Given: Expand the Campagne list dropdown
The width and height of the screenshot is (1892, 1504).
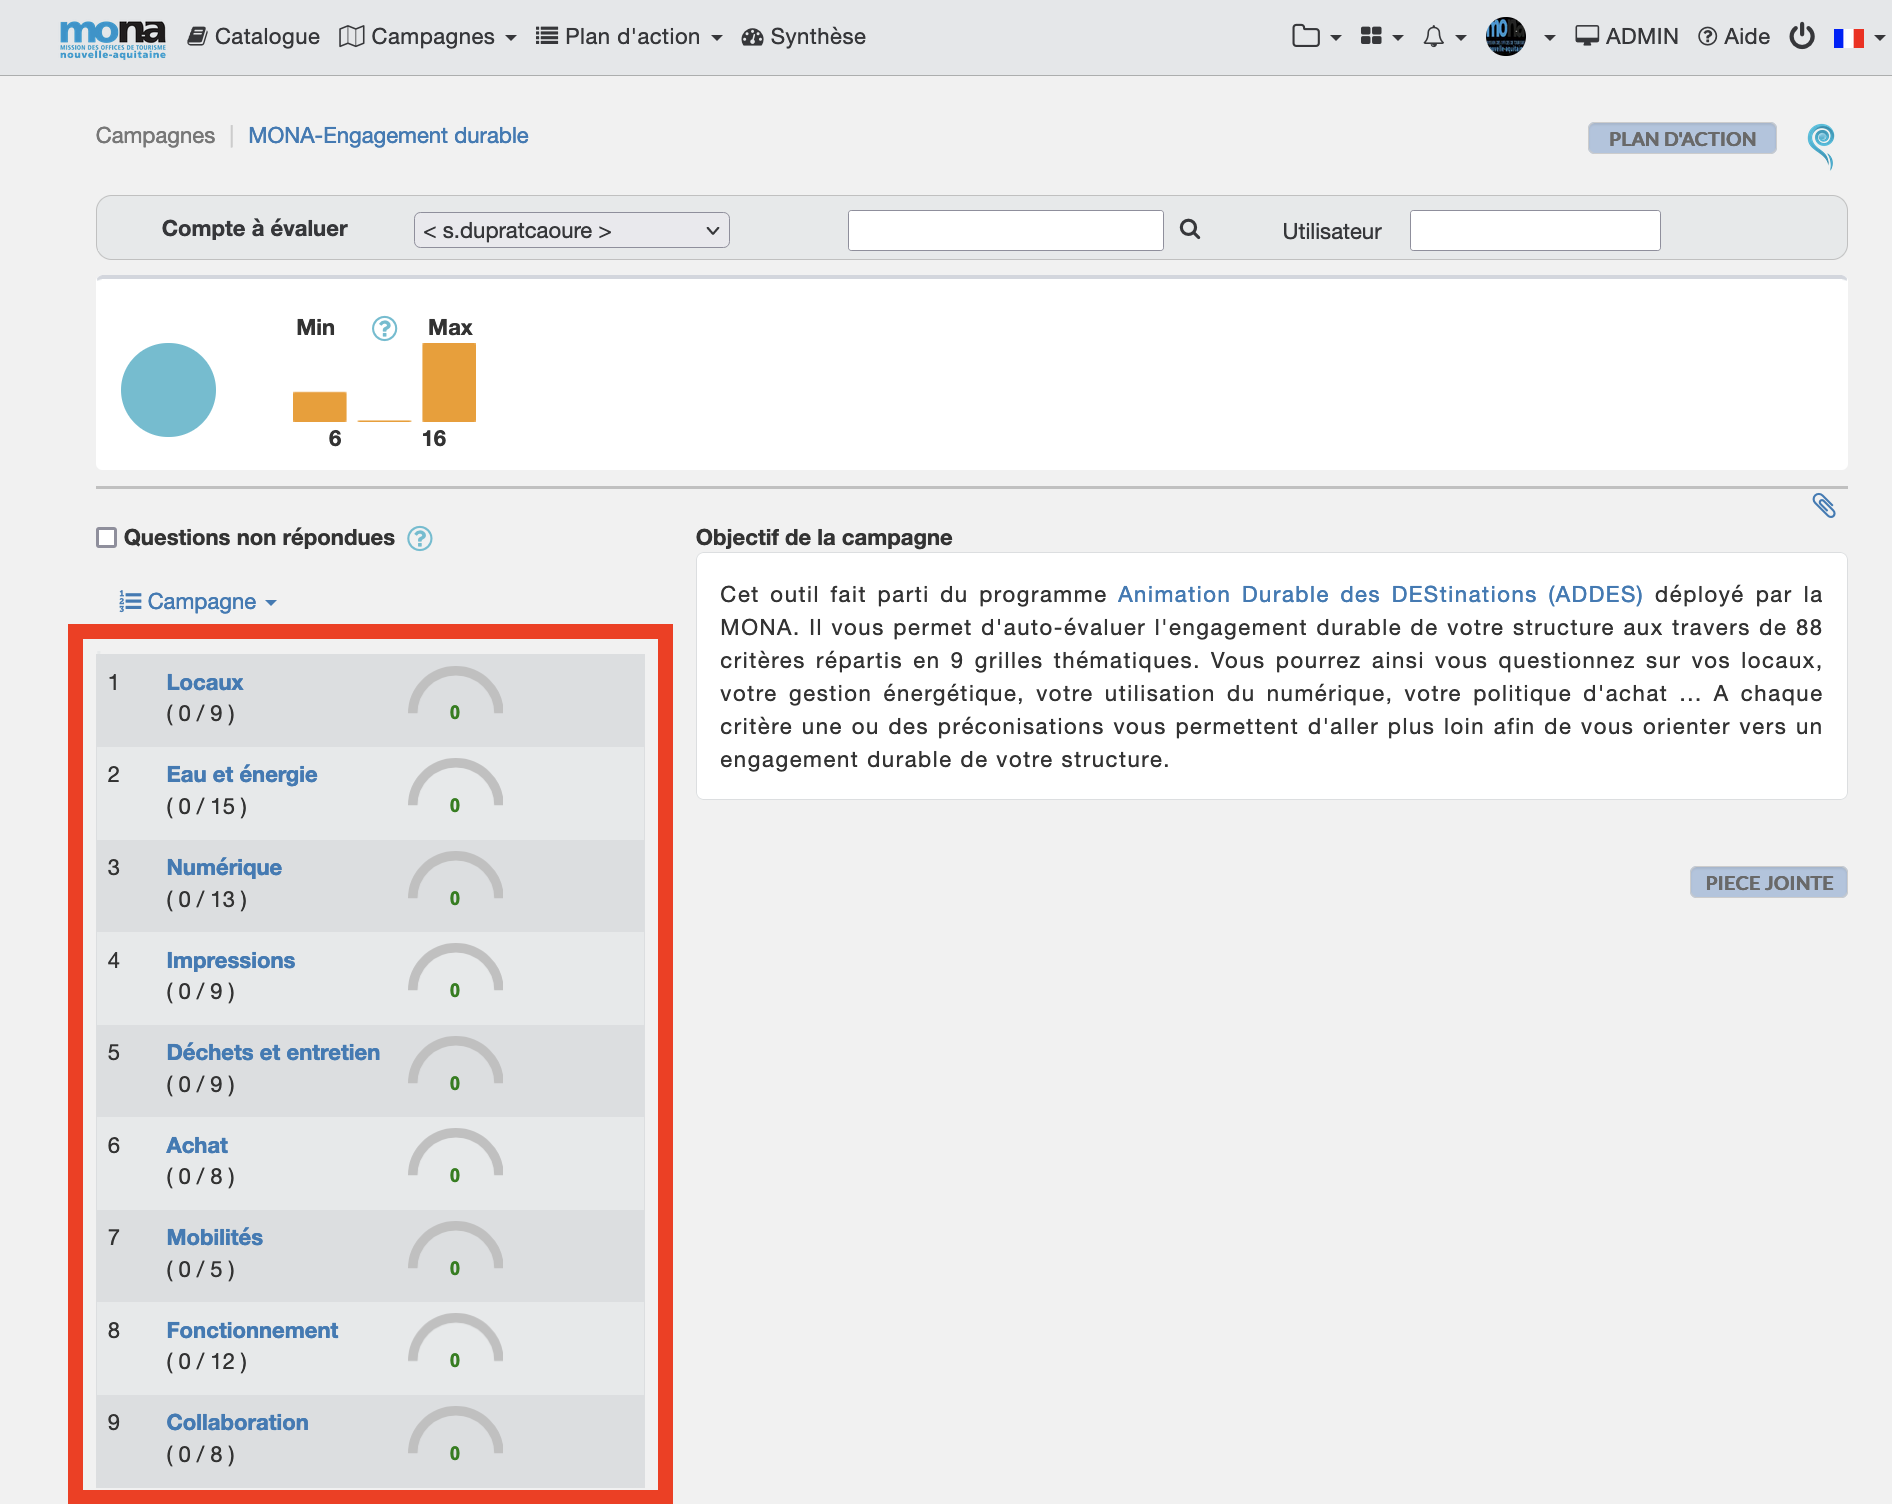Looking at the screenshot, I should click(198, 602).
